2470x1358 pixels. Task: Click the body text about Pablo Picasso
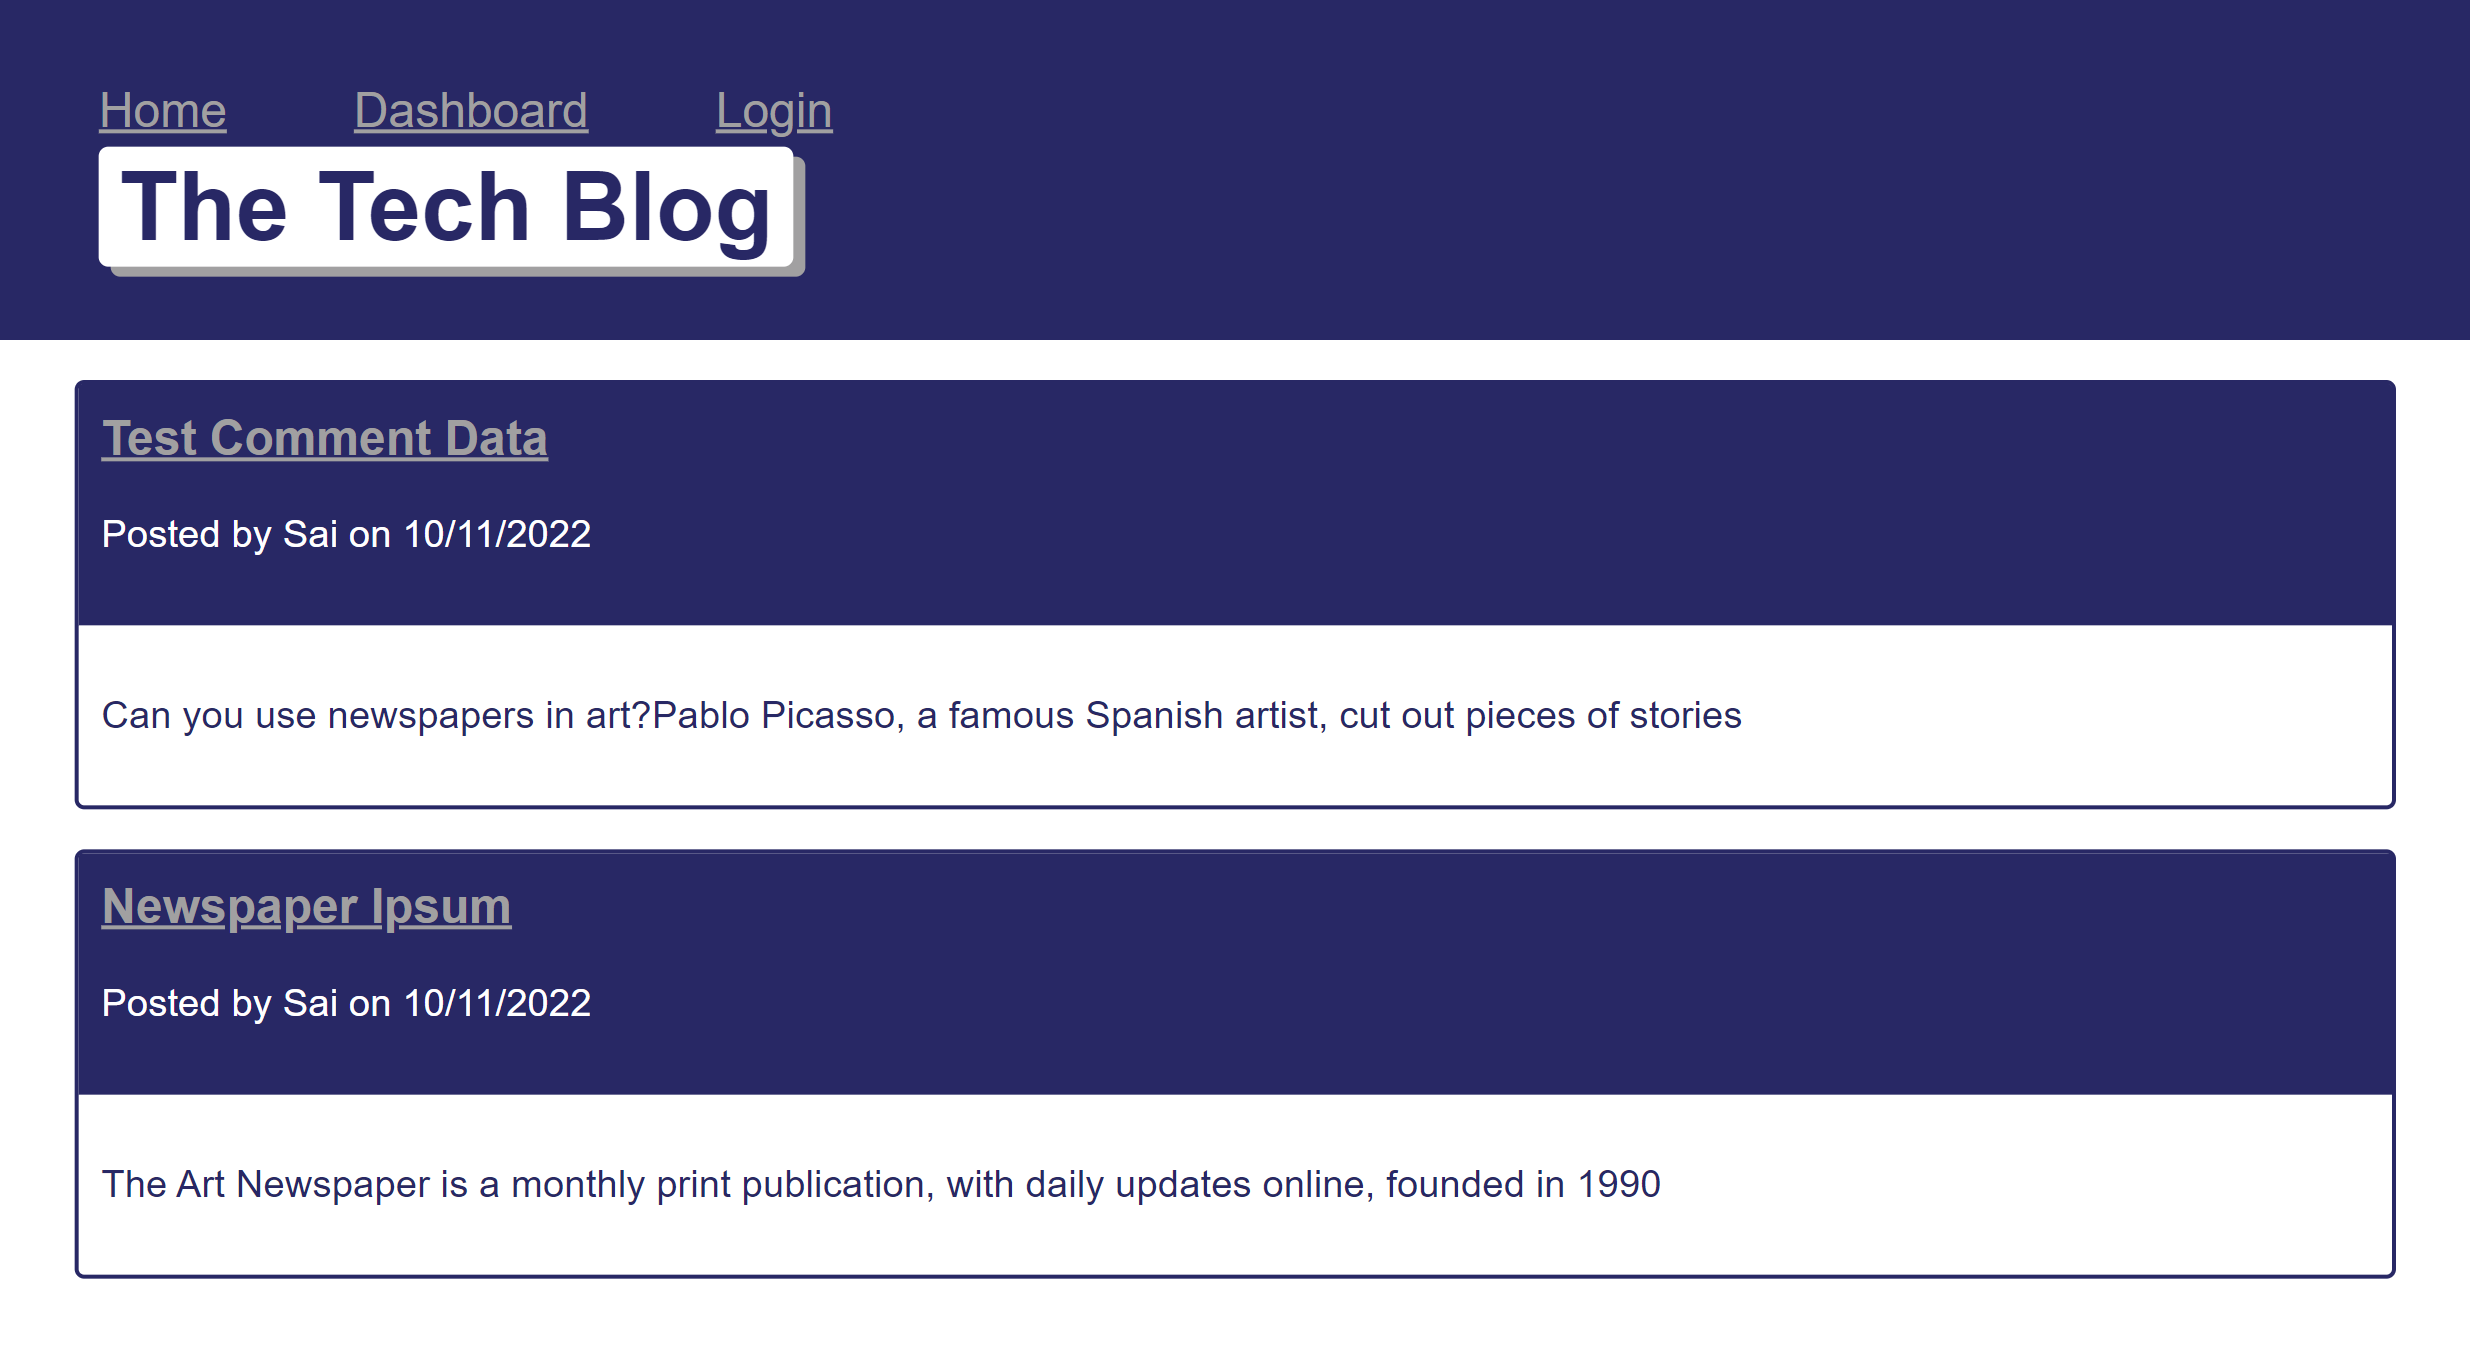click(920, 714)
